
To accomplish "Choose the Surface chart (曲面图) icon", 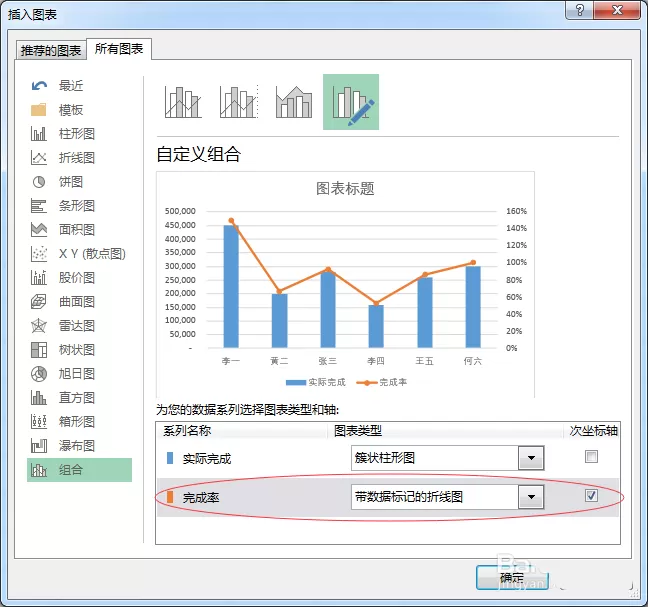I will coord(39,301).
